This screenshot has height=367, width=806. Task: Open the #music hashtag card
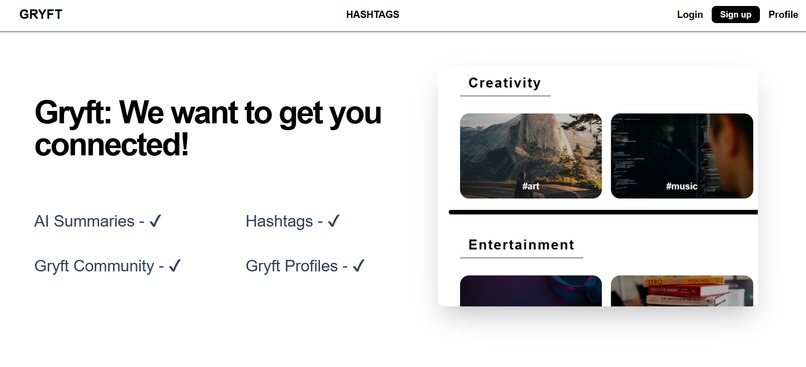pyautogui.click(x=682, y=156)
